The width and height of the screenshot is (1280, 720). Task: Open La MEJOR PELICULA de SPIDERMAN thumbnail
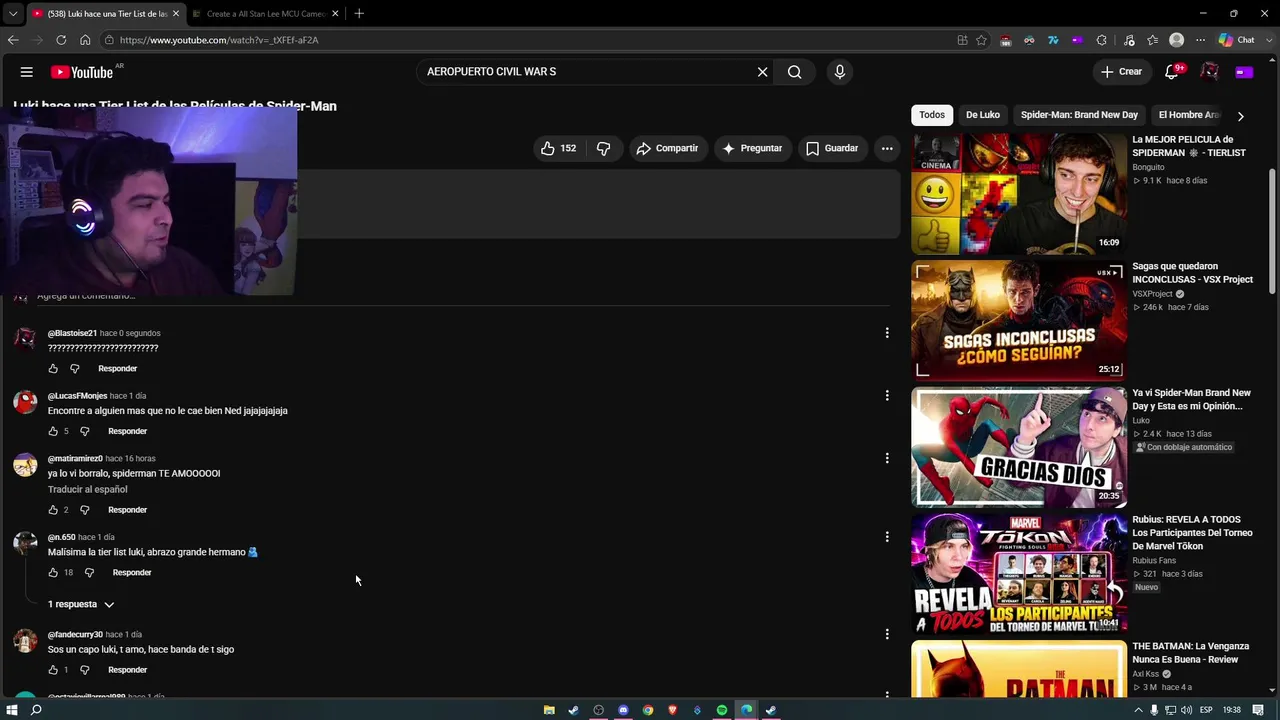1018,194
